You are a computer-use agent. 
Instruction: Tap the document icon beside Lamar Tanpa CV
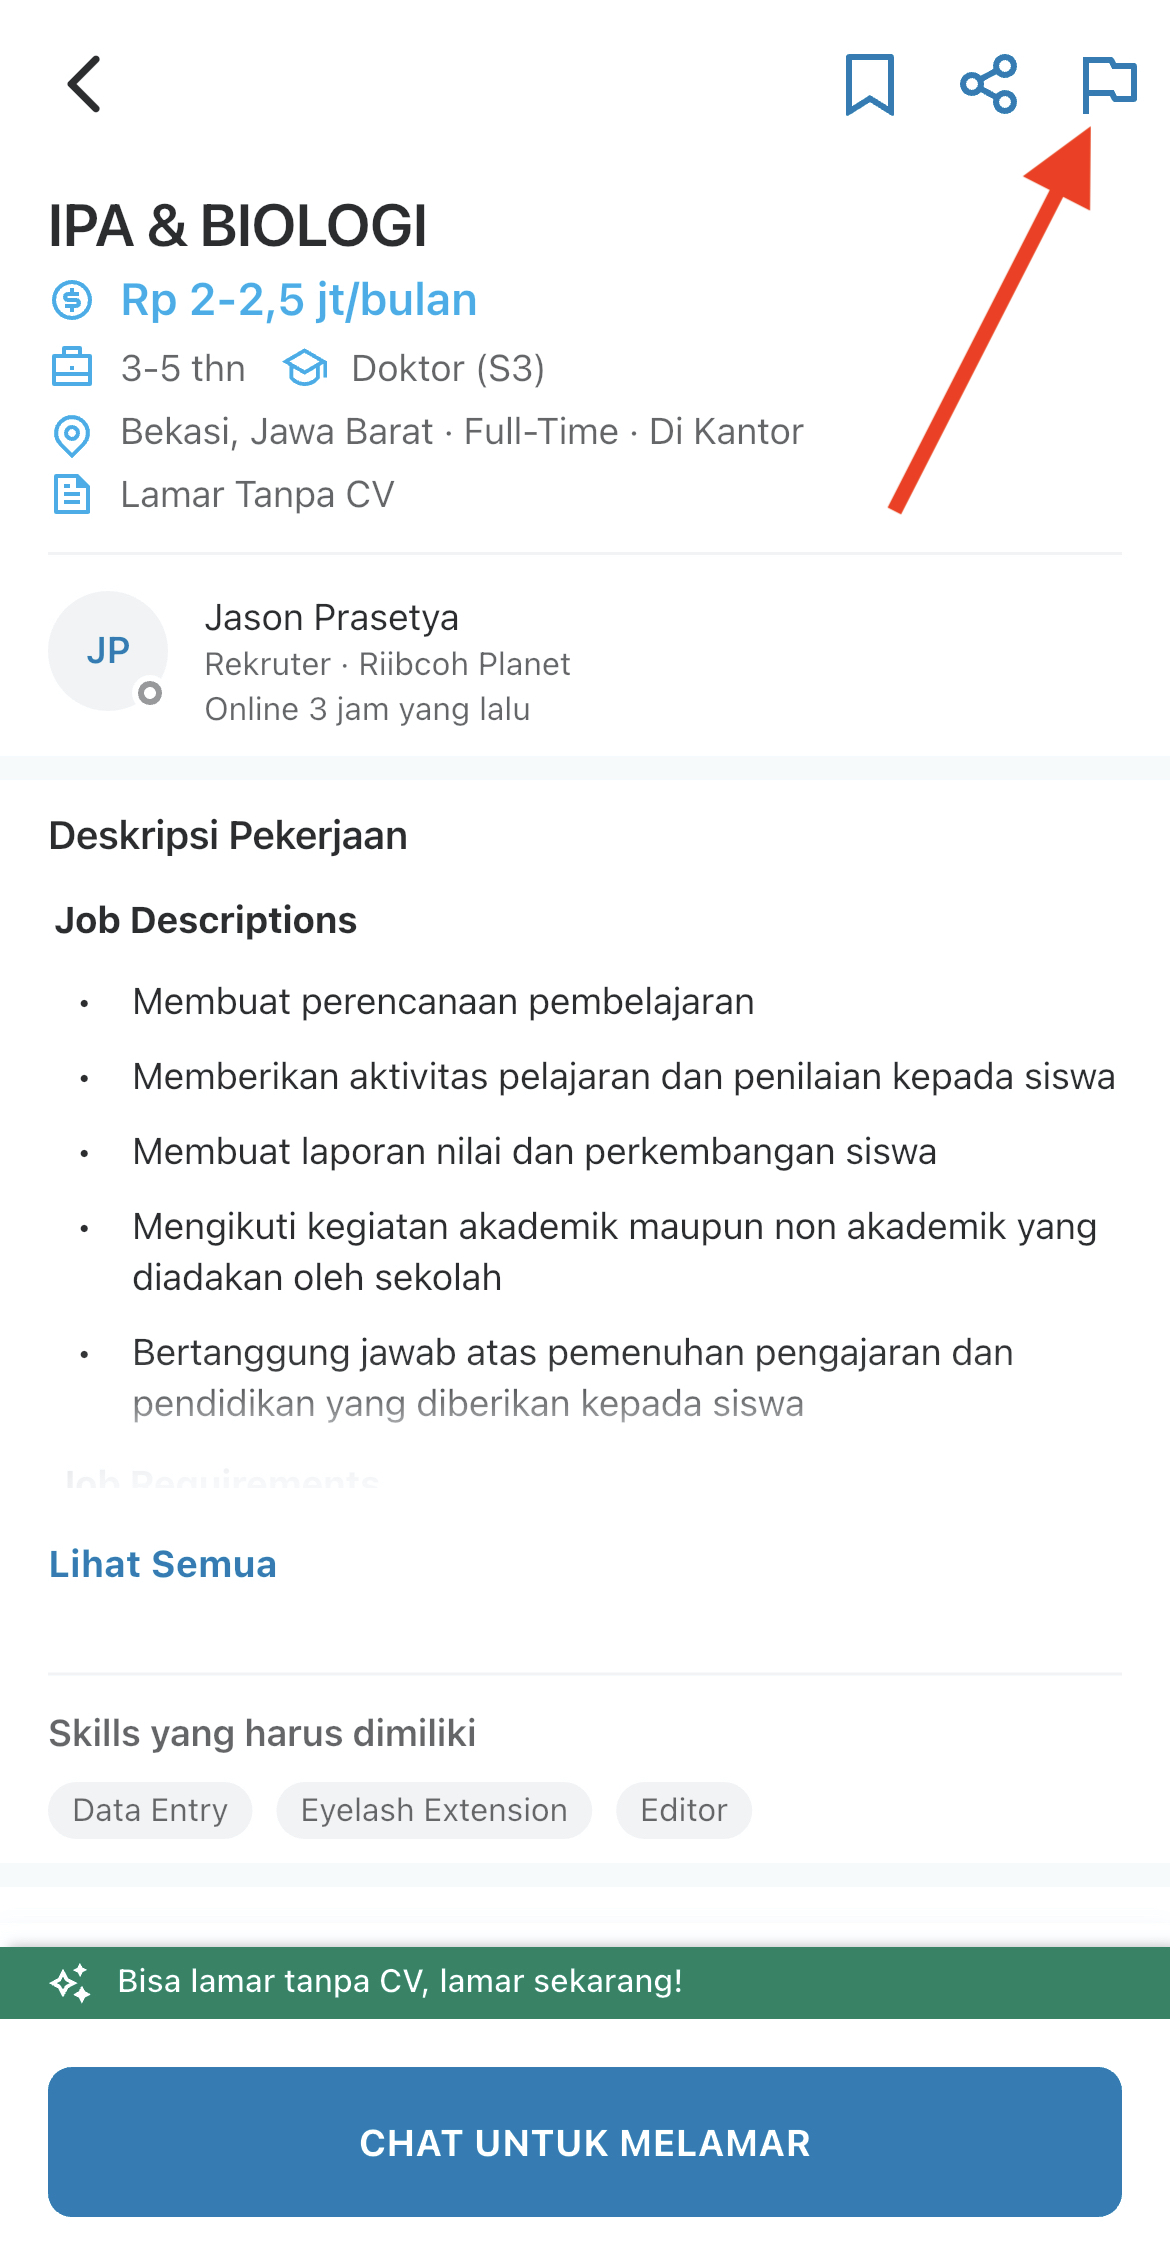(72, 495)
